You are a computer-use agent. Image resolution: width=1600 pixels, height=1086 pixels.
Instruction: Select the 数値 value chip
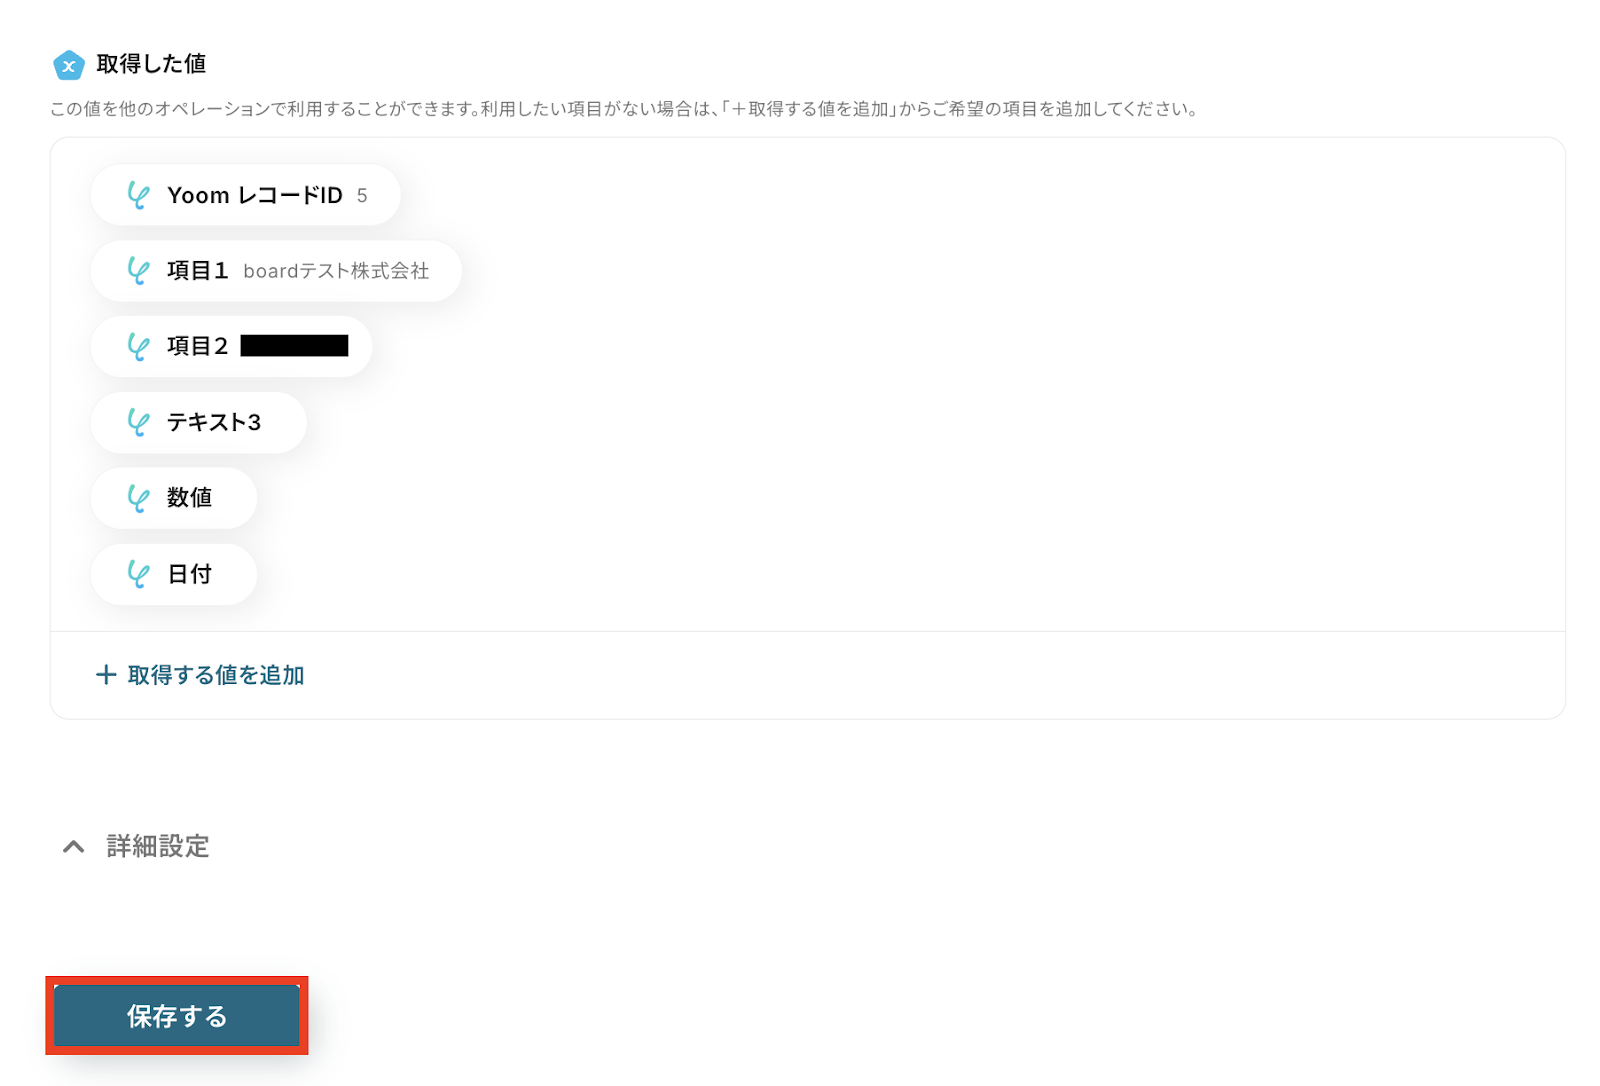(x=174, y=498)
